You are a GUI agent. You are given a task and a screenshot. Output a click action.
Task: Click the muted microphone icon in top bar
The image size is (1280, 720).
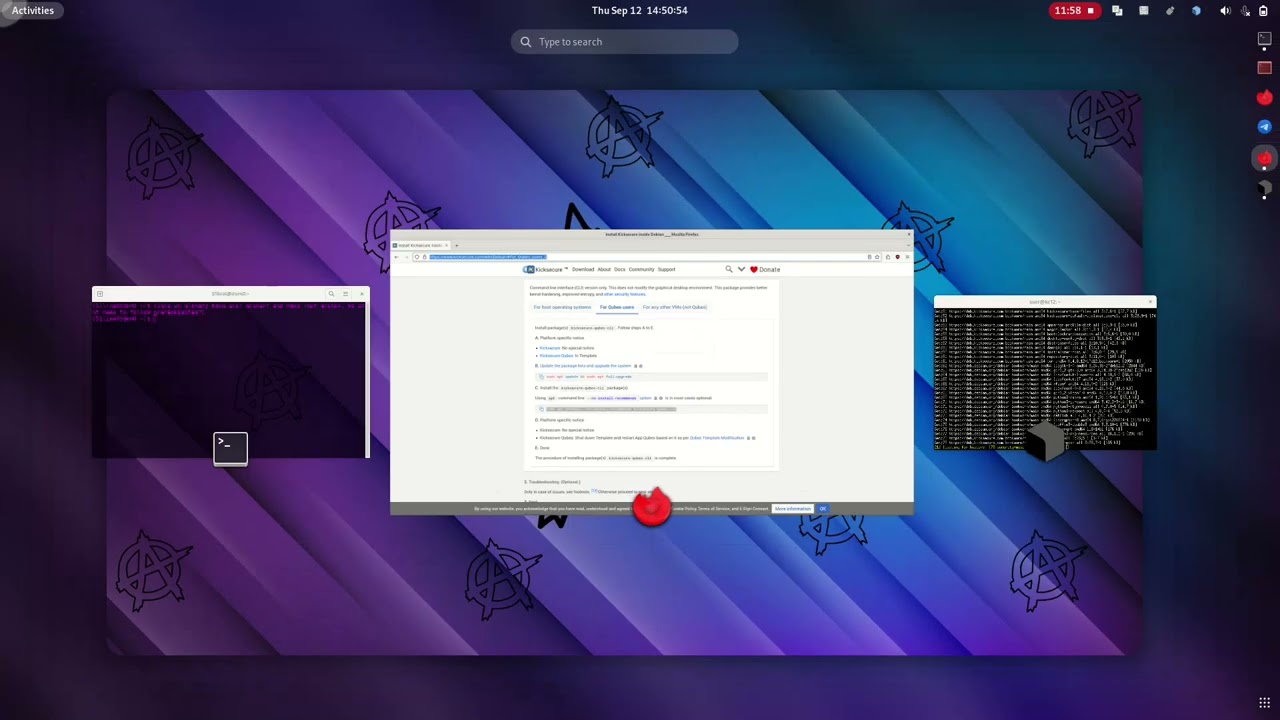pos(1245,11)
